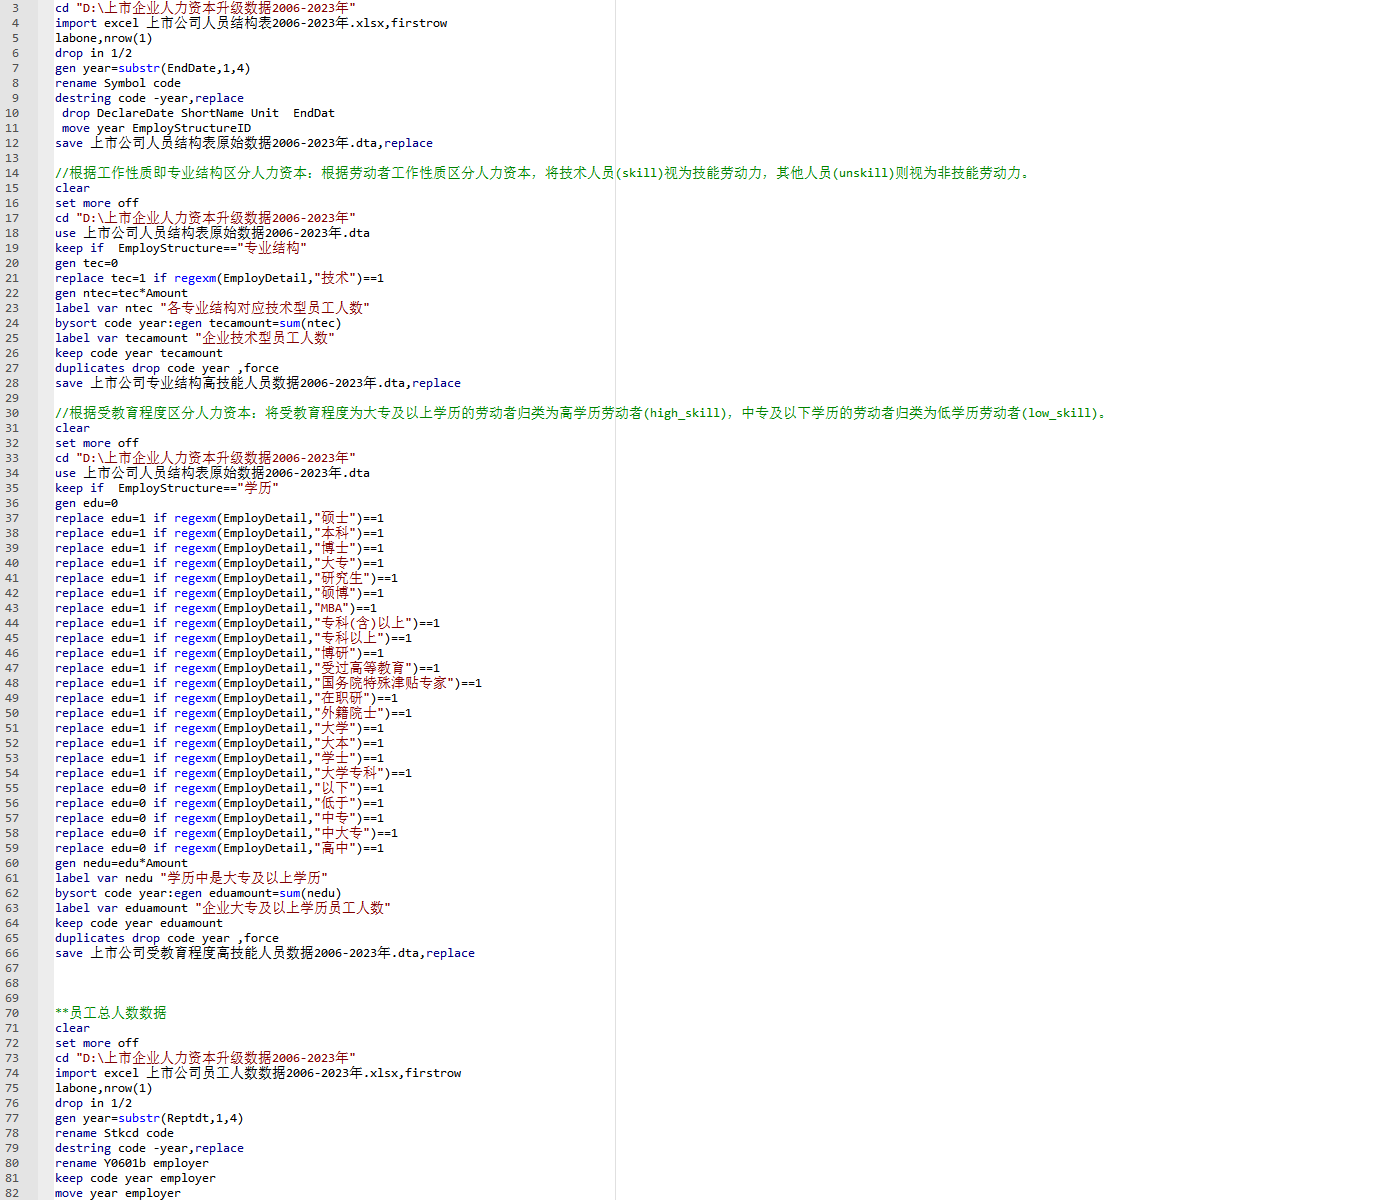Click the replace edu=1 line matching "本科"
Image resolution: width=1384 pixels, height=1200 pixels.
[x=219, y=533]
